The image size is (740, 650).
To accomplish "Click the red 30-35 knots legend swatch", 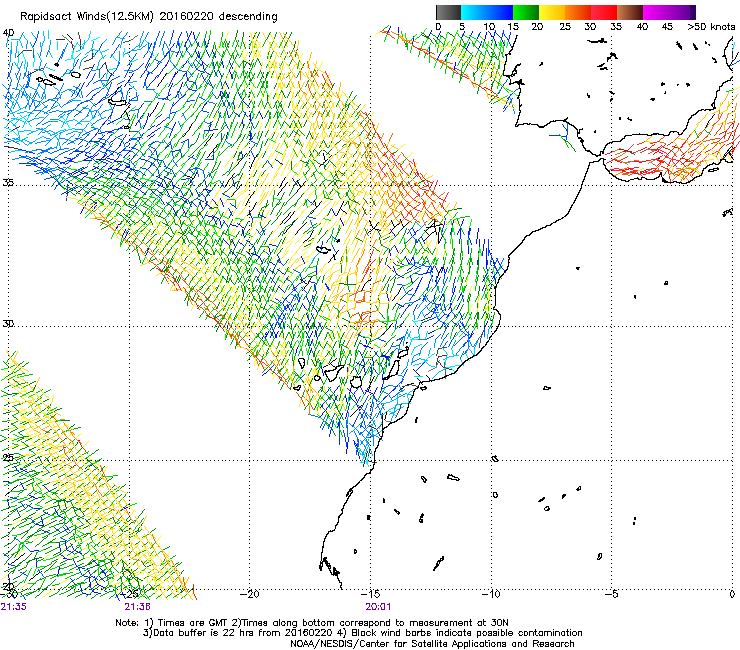I will pos(604,12).
